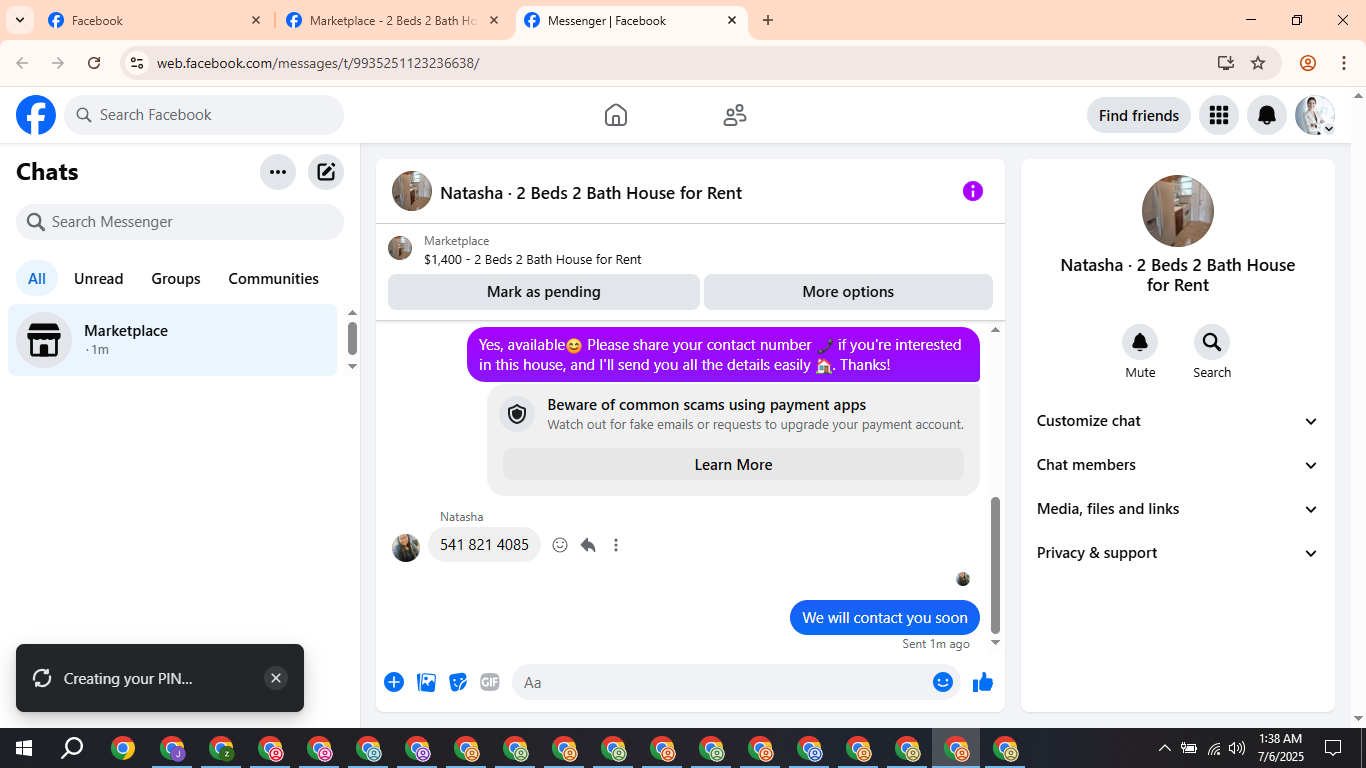Image resolution: width=1366 pixels, height=768 pixels.
Task: Open the Chrome tab search dropdown arrow
Action: point(19,20)
